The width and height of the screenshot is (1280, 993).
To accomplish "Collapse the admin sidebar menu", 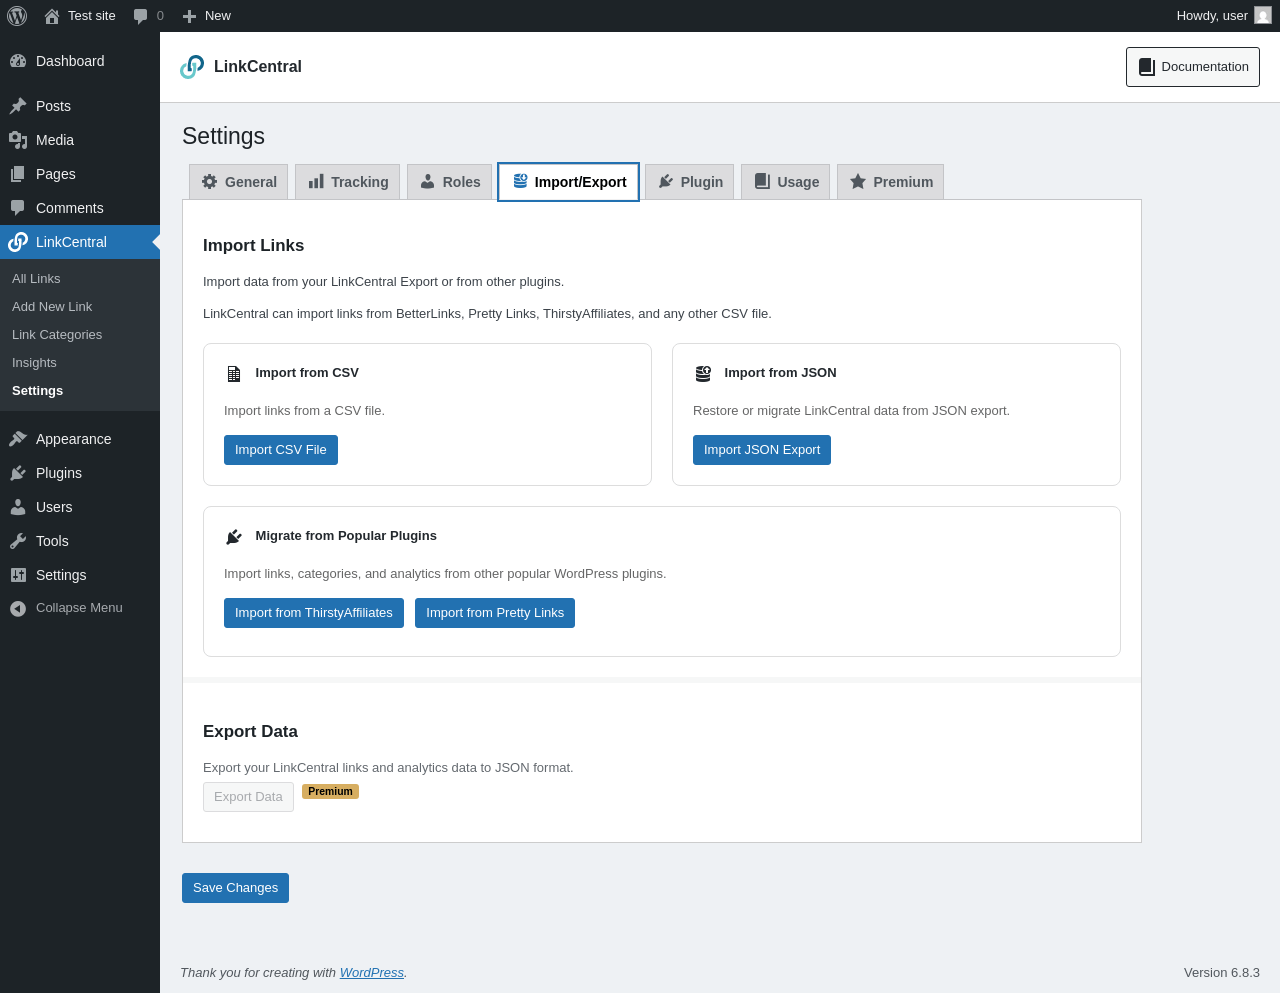I will [x=66, y=608].
